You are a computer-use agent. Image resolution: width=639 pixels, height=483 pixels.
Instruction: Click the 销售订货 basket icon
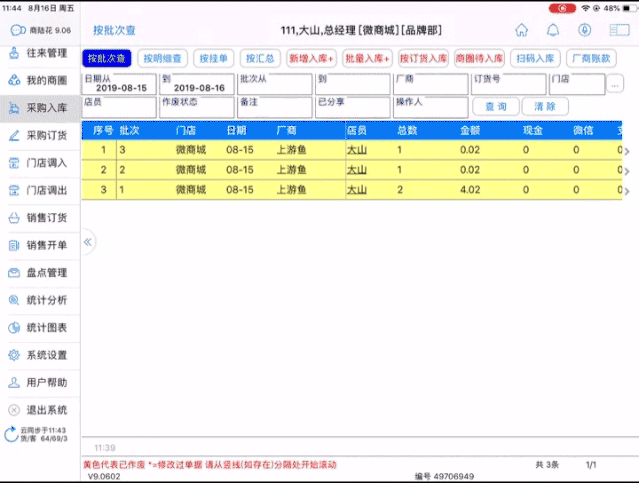pos(14,218)
